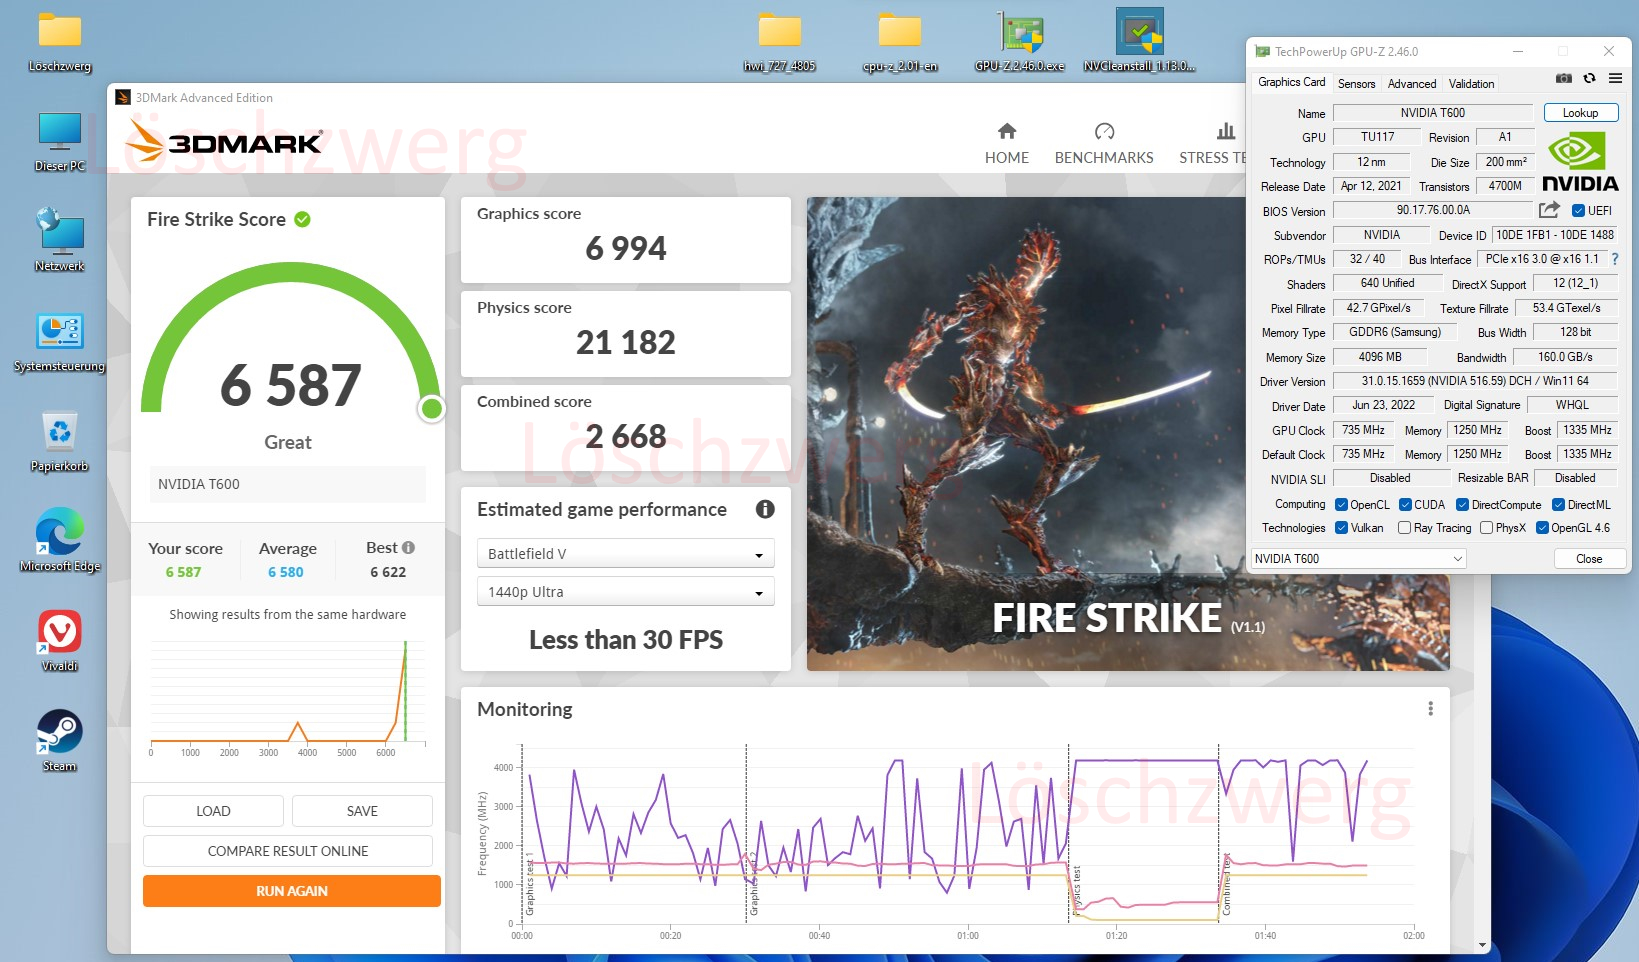Click the GPU Name field showing NVIDIA T600
The height and width of the screenshot is (962, 1639).
click(1432, 113)
